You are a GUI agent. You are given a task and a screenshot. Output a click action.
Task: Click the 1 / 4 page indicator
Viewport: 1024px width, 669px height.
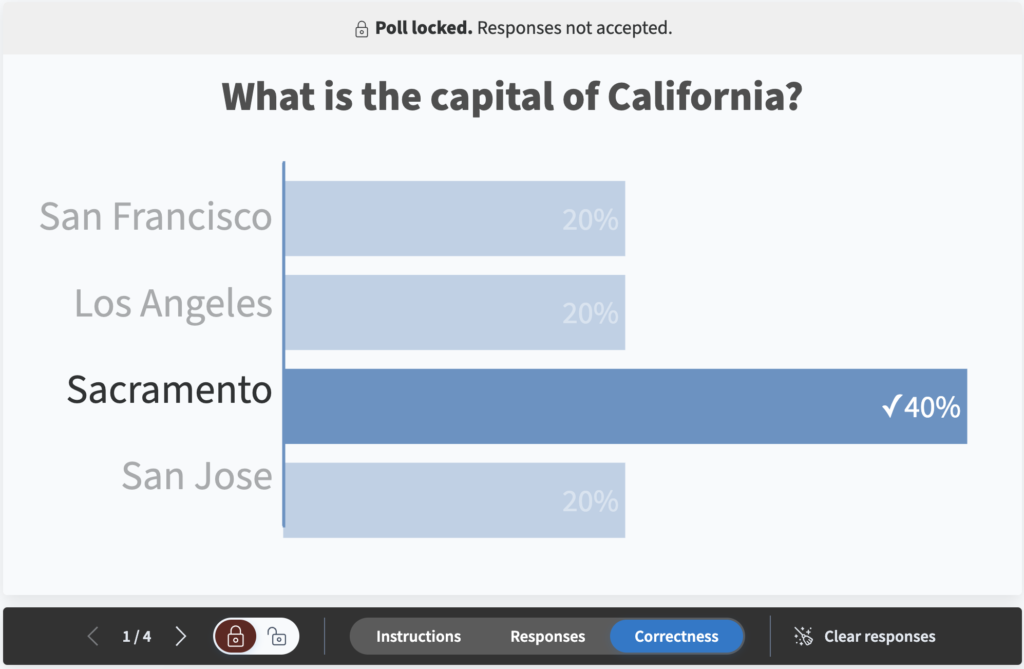pos(136,636)
